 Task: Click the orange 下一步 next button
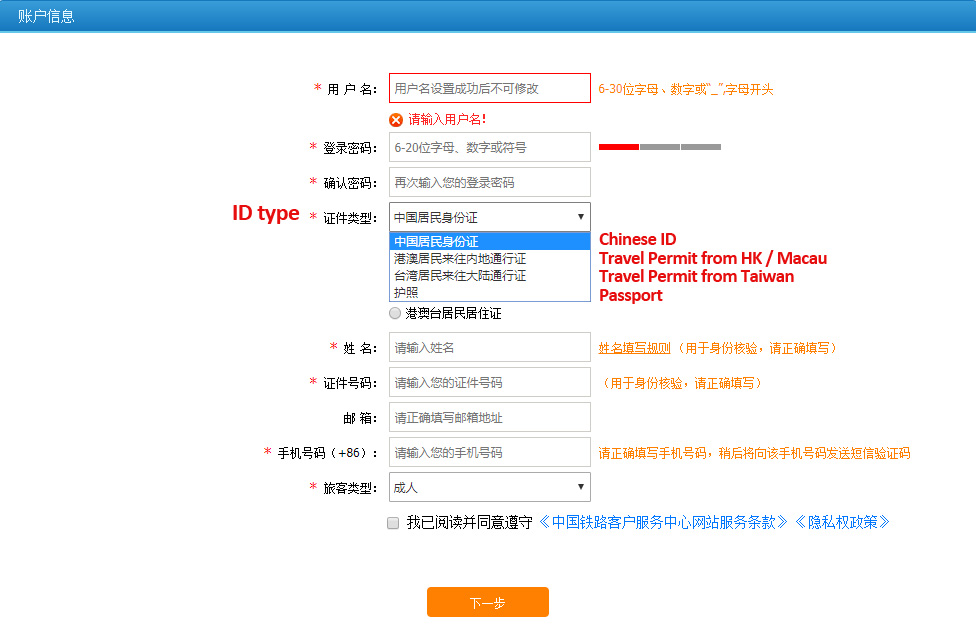point(487,602)
